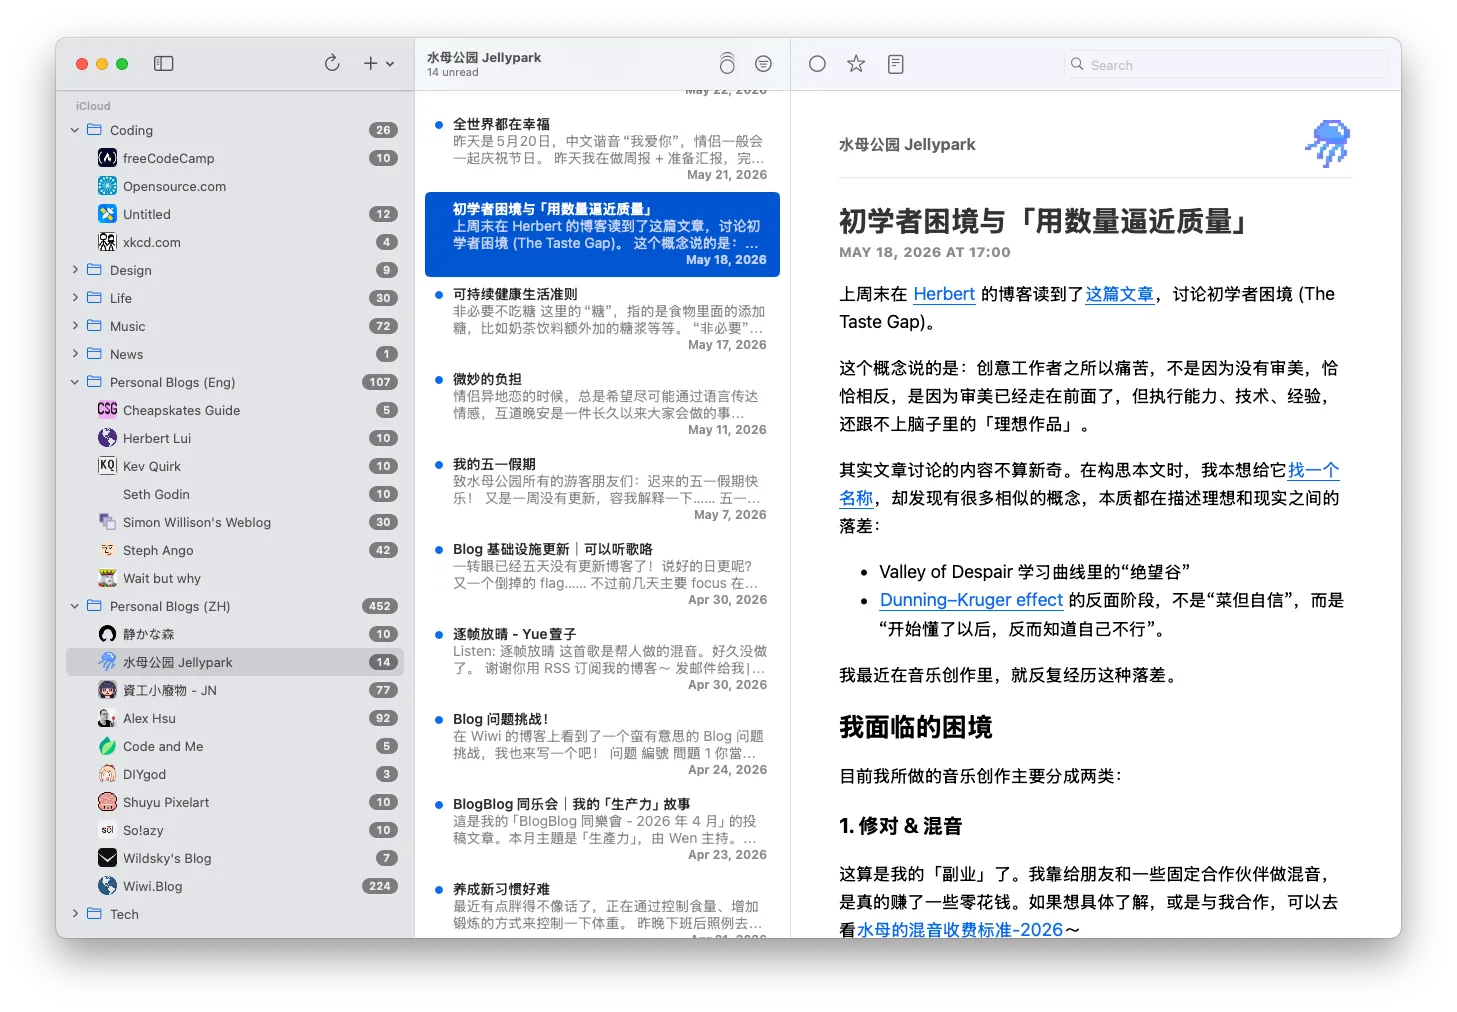Follow the 这篇文章 link
The image size is (1457, 1012).
[1120, 294]
